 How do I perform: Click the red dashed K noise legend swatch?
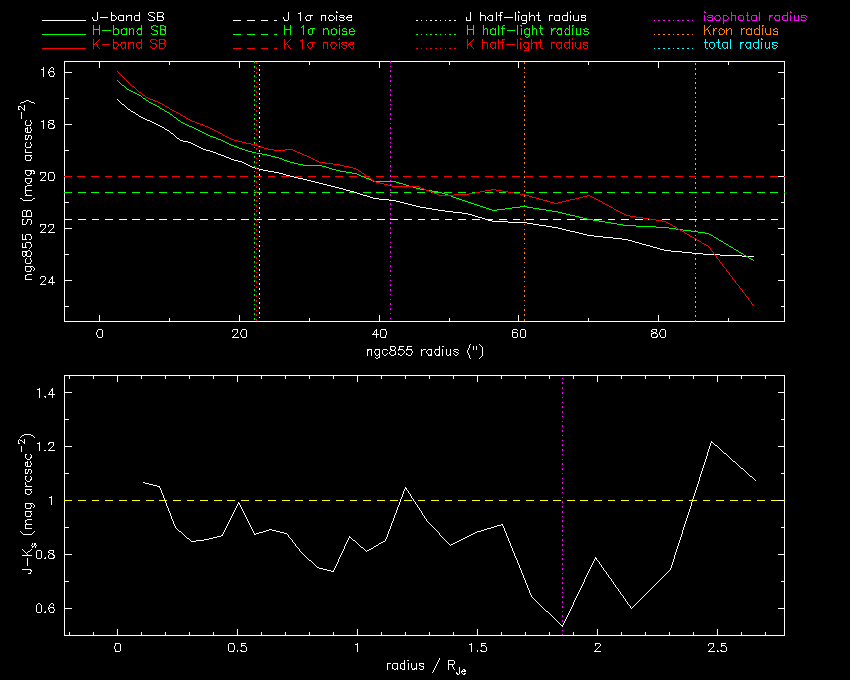[254, 46]
